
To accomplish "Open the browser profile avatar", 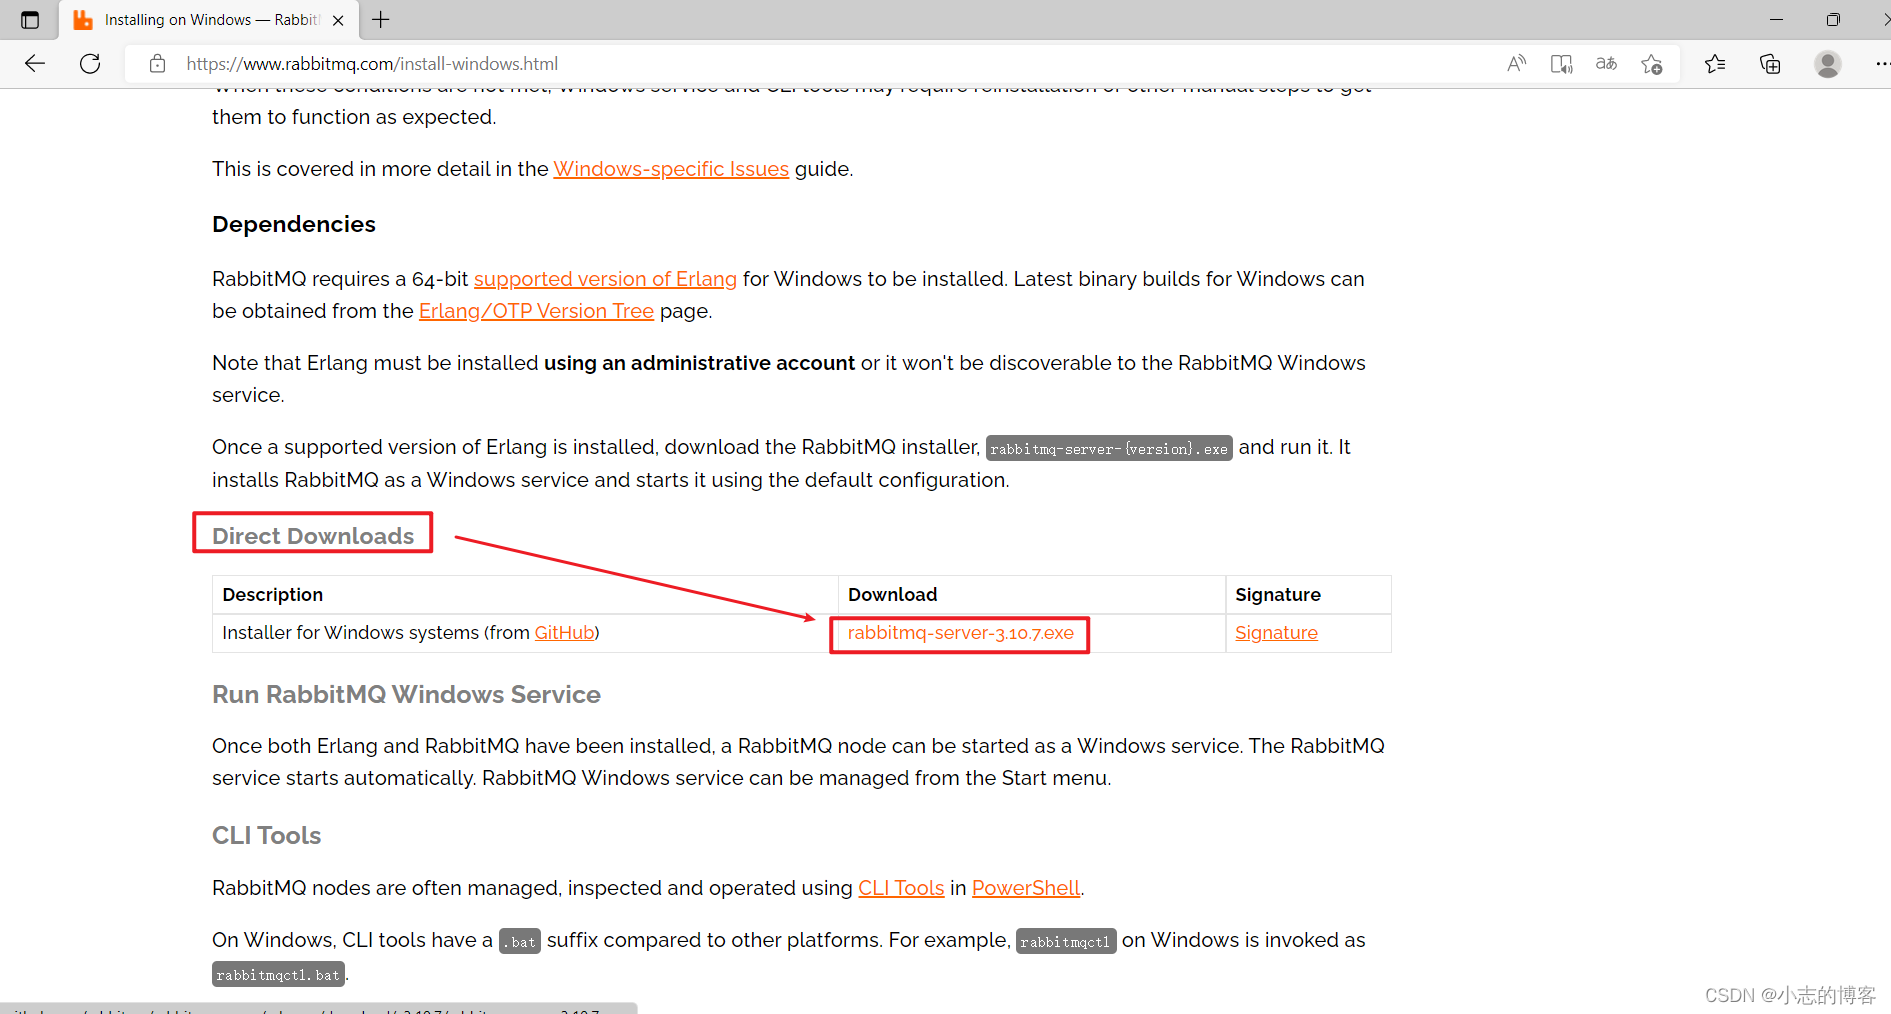I will (1828, 64).
